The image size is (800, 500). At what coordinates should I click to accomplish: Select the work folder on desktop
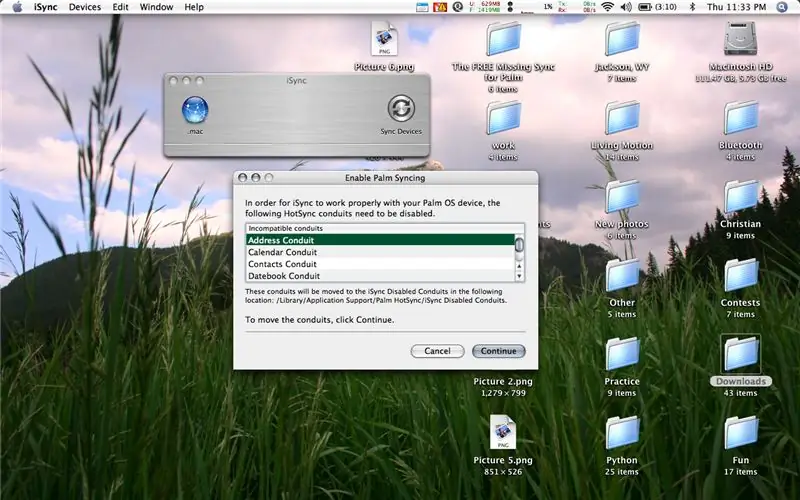pyautogui.click(x=503, y=118)
